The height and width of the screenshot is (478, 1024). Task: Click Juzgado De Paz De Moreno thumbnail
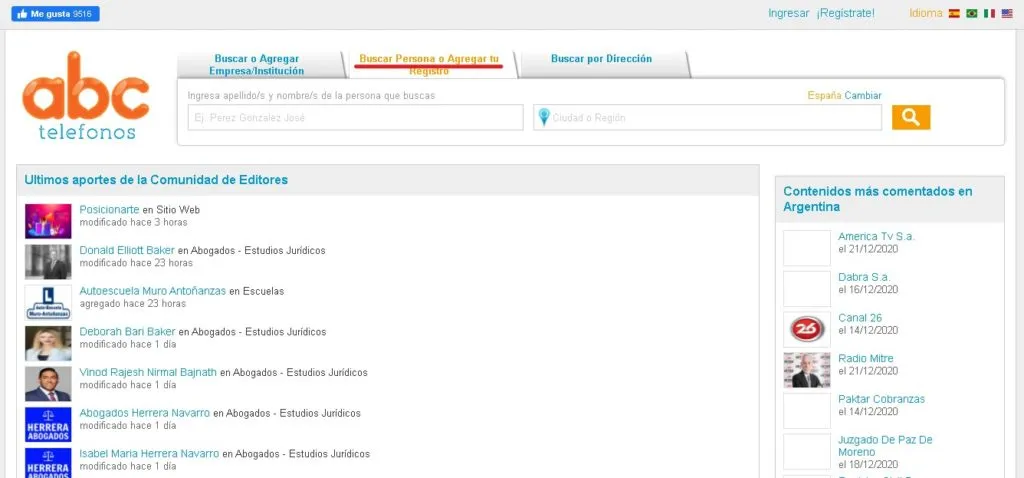(x=807, y=451)
